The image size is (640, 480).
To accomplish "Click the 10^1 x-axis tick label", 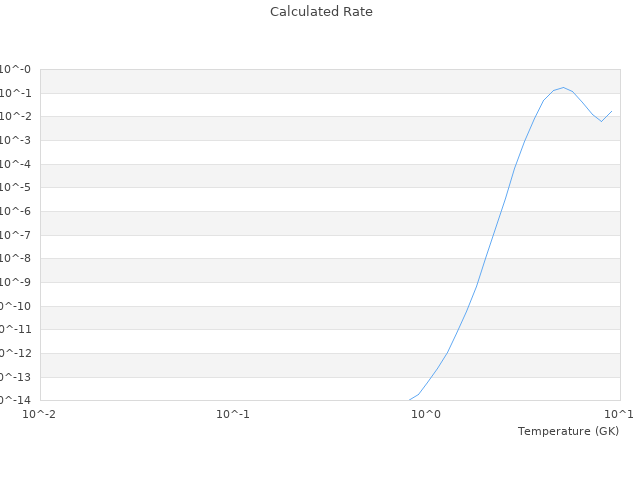I will pos(619,414).
